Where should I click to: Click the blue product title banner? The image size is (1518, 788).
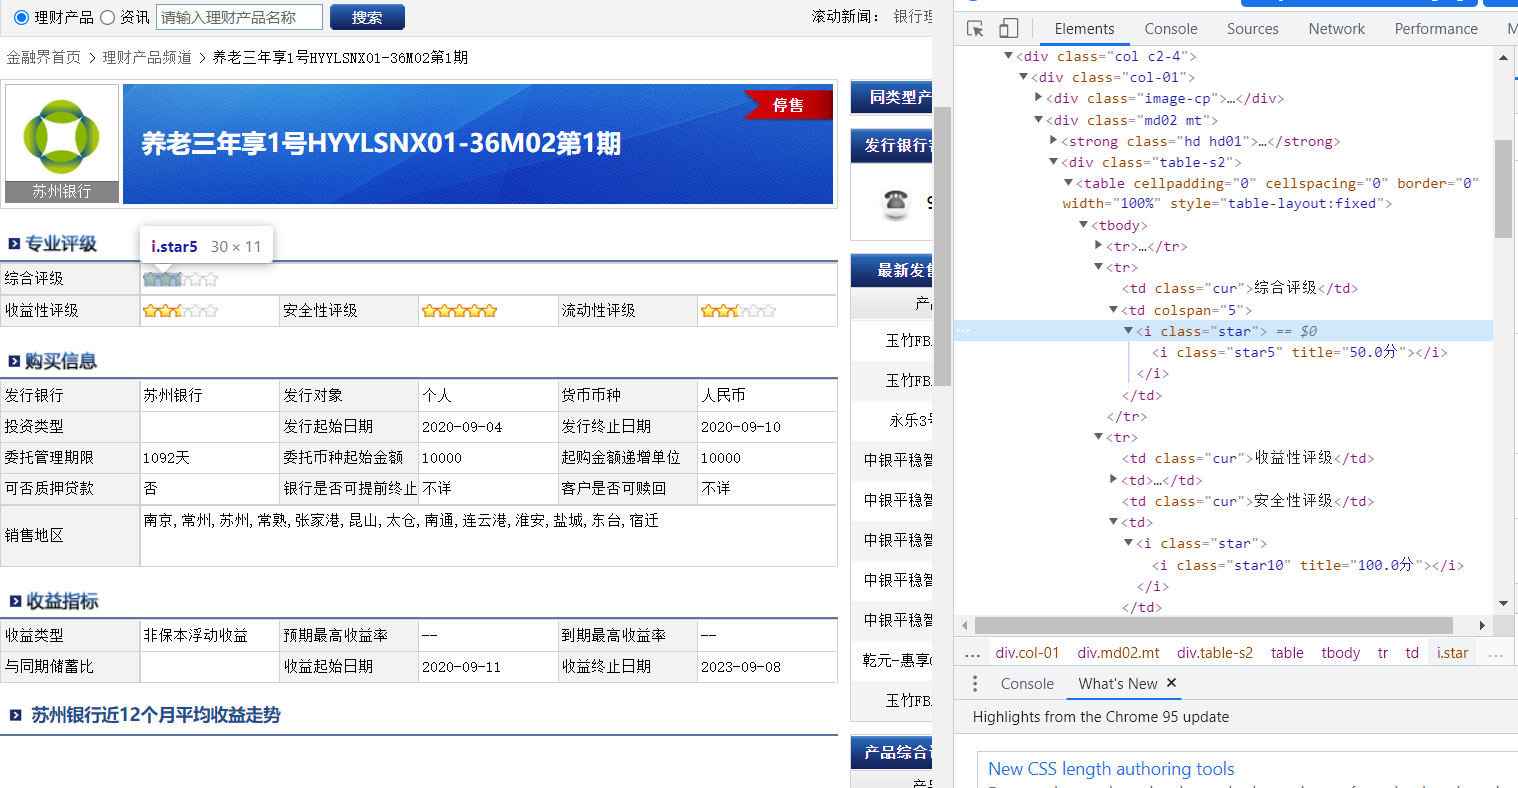pos(478,144)
